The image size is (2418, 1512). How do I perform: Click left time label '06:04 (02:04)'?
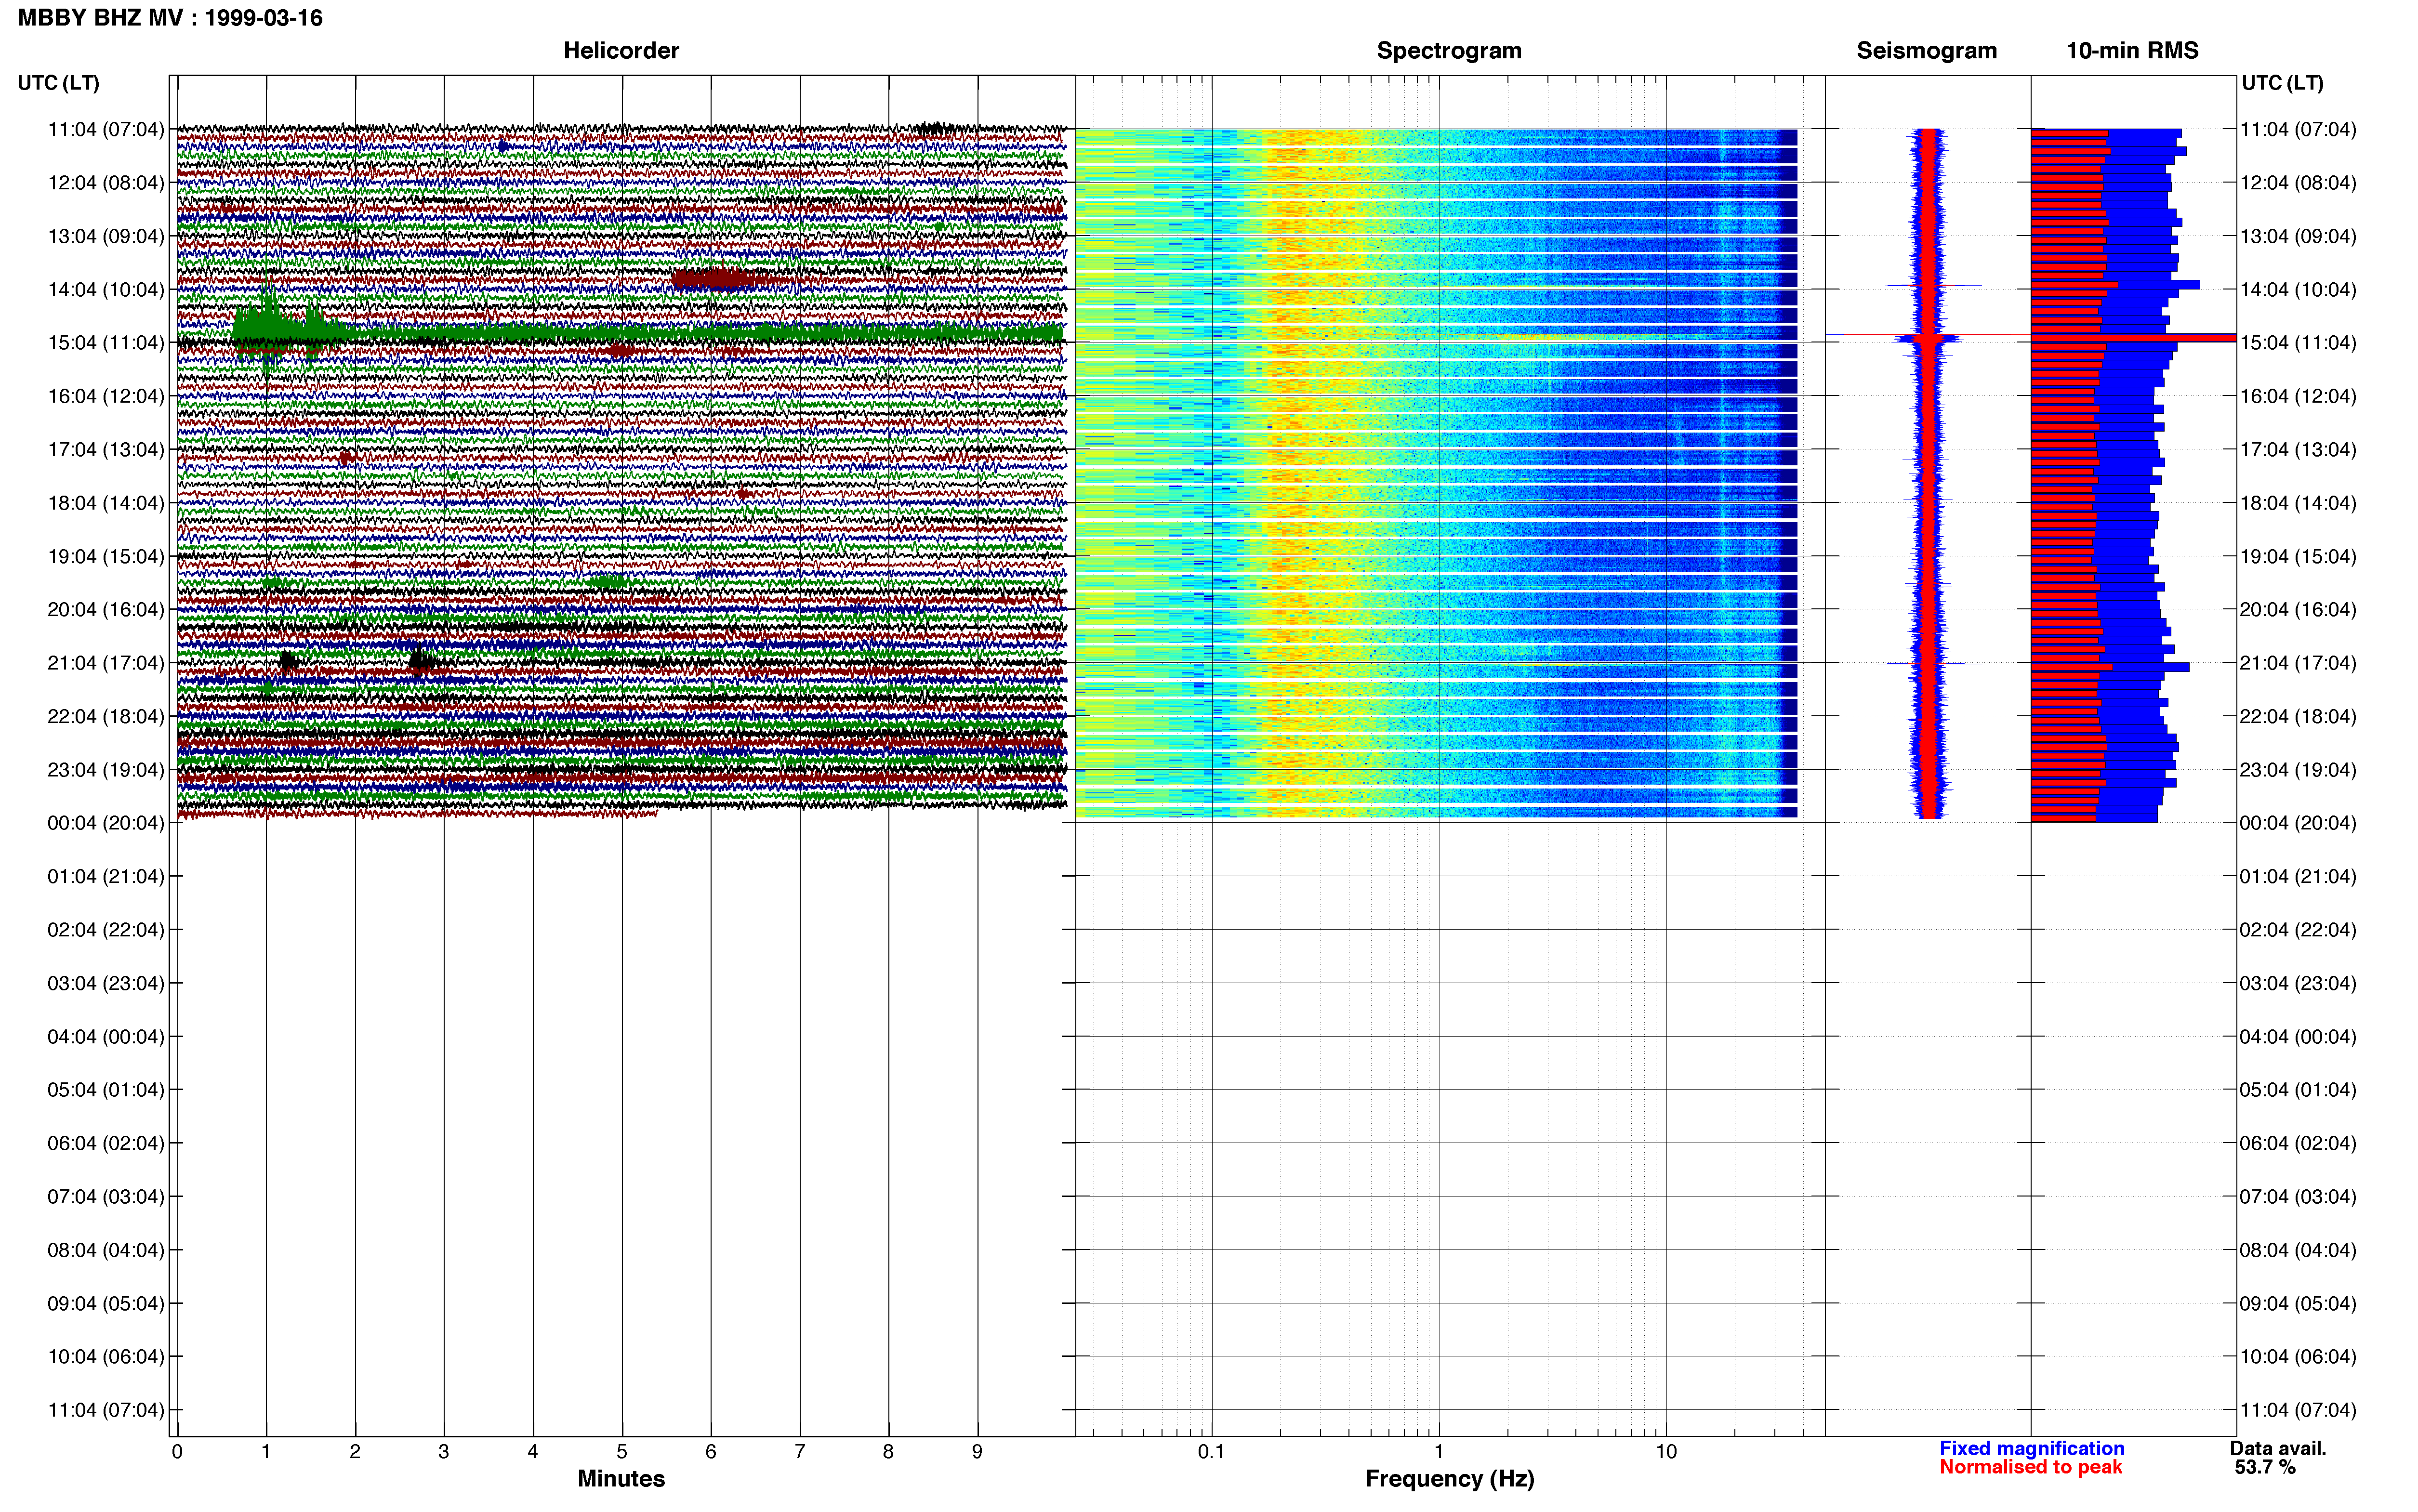point(106,1143)
